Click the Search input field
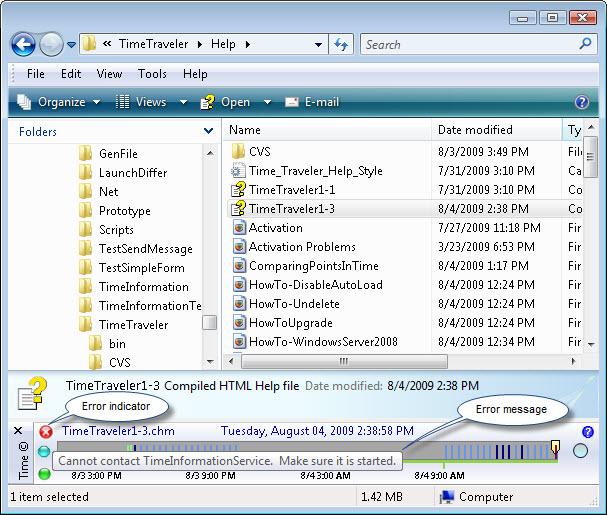607x515 pixels. (x=479, y=45)
